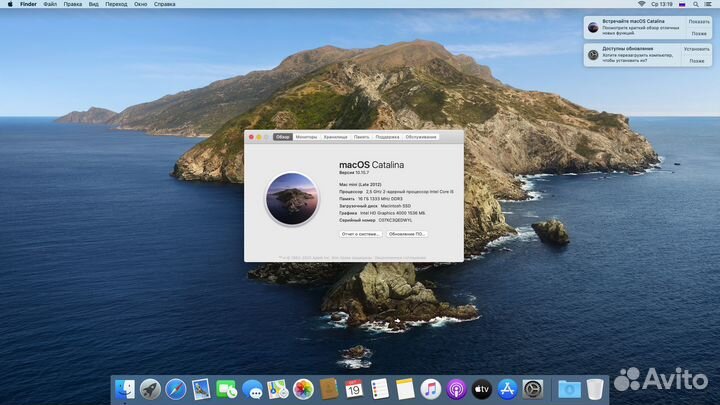
Task: Click Позже on Catalina notification
Action: [699, 34]
